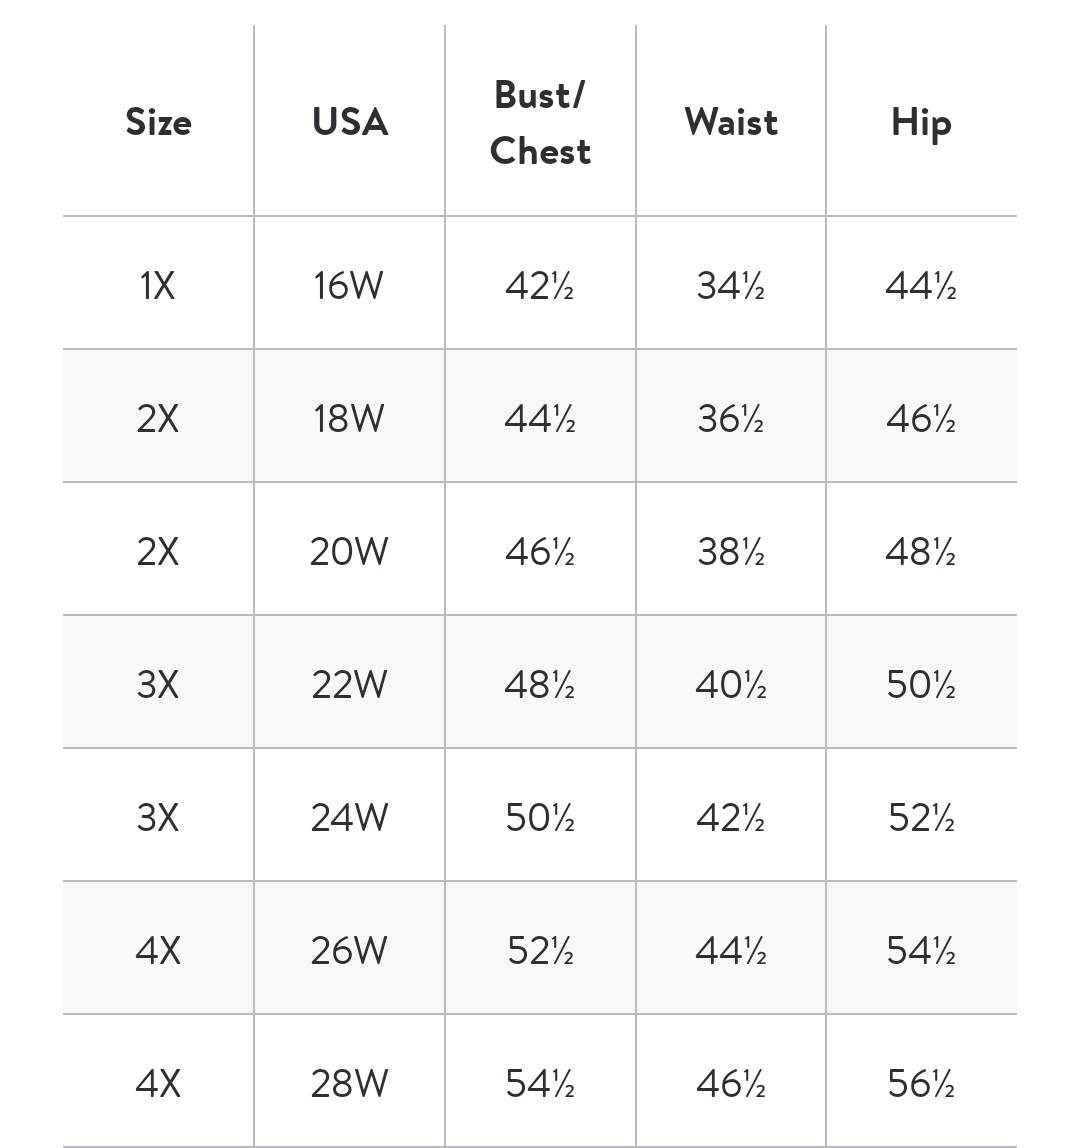The width and height of the screenshot is (1080, 1148).
Task: Click the USA column header
Action: [350, 122]
